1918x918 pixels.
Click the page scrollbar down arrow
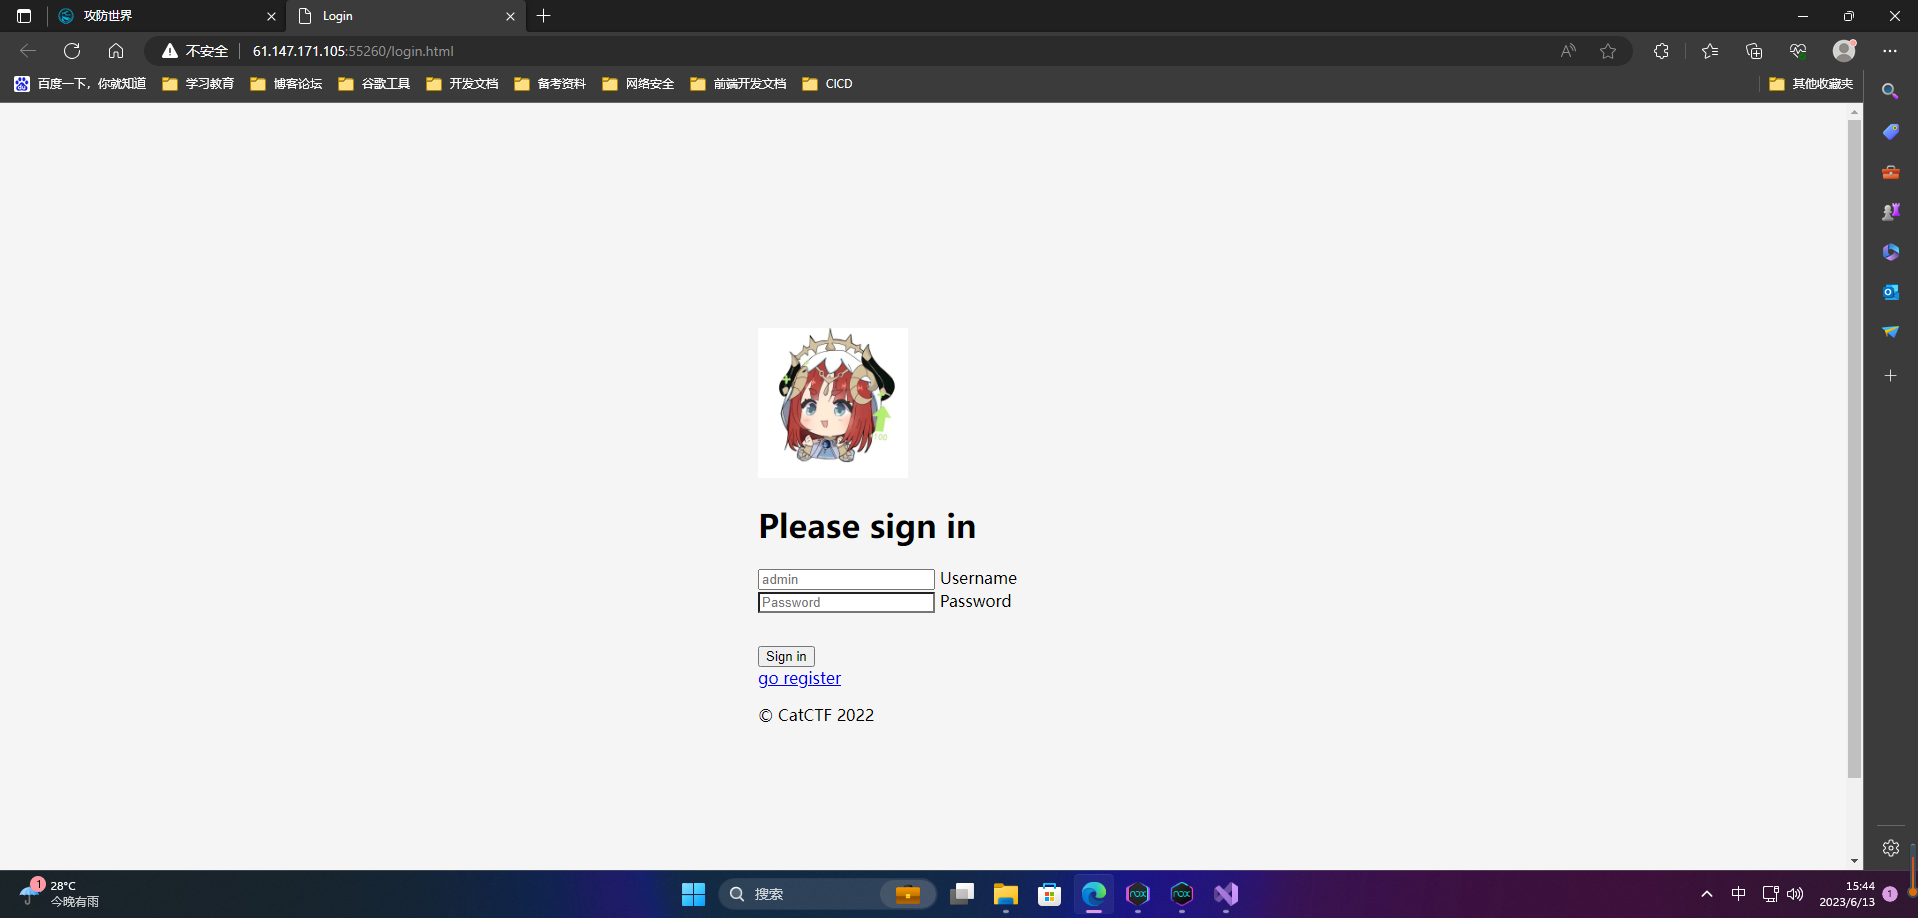pyautogui.click(x=1854, y=861)
